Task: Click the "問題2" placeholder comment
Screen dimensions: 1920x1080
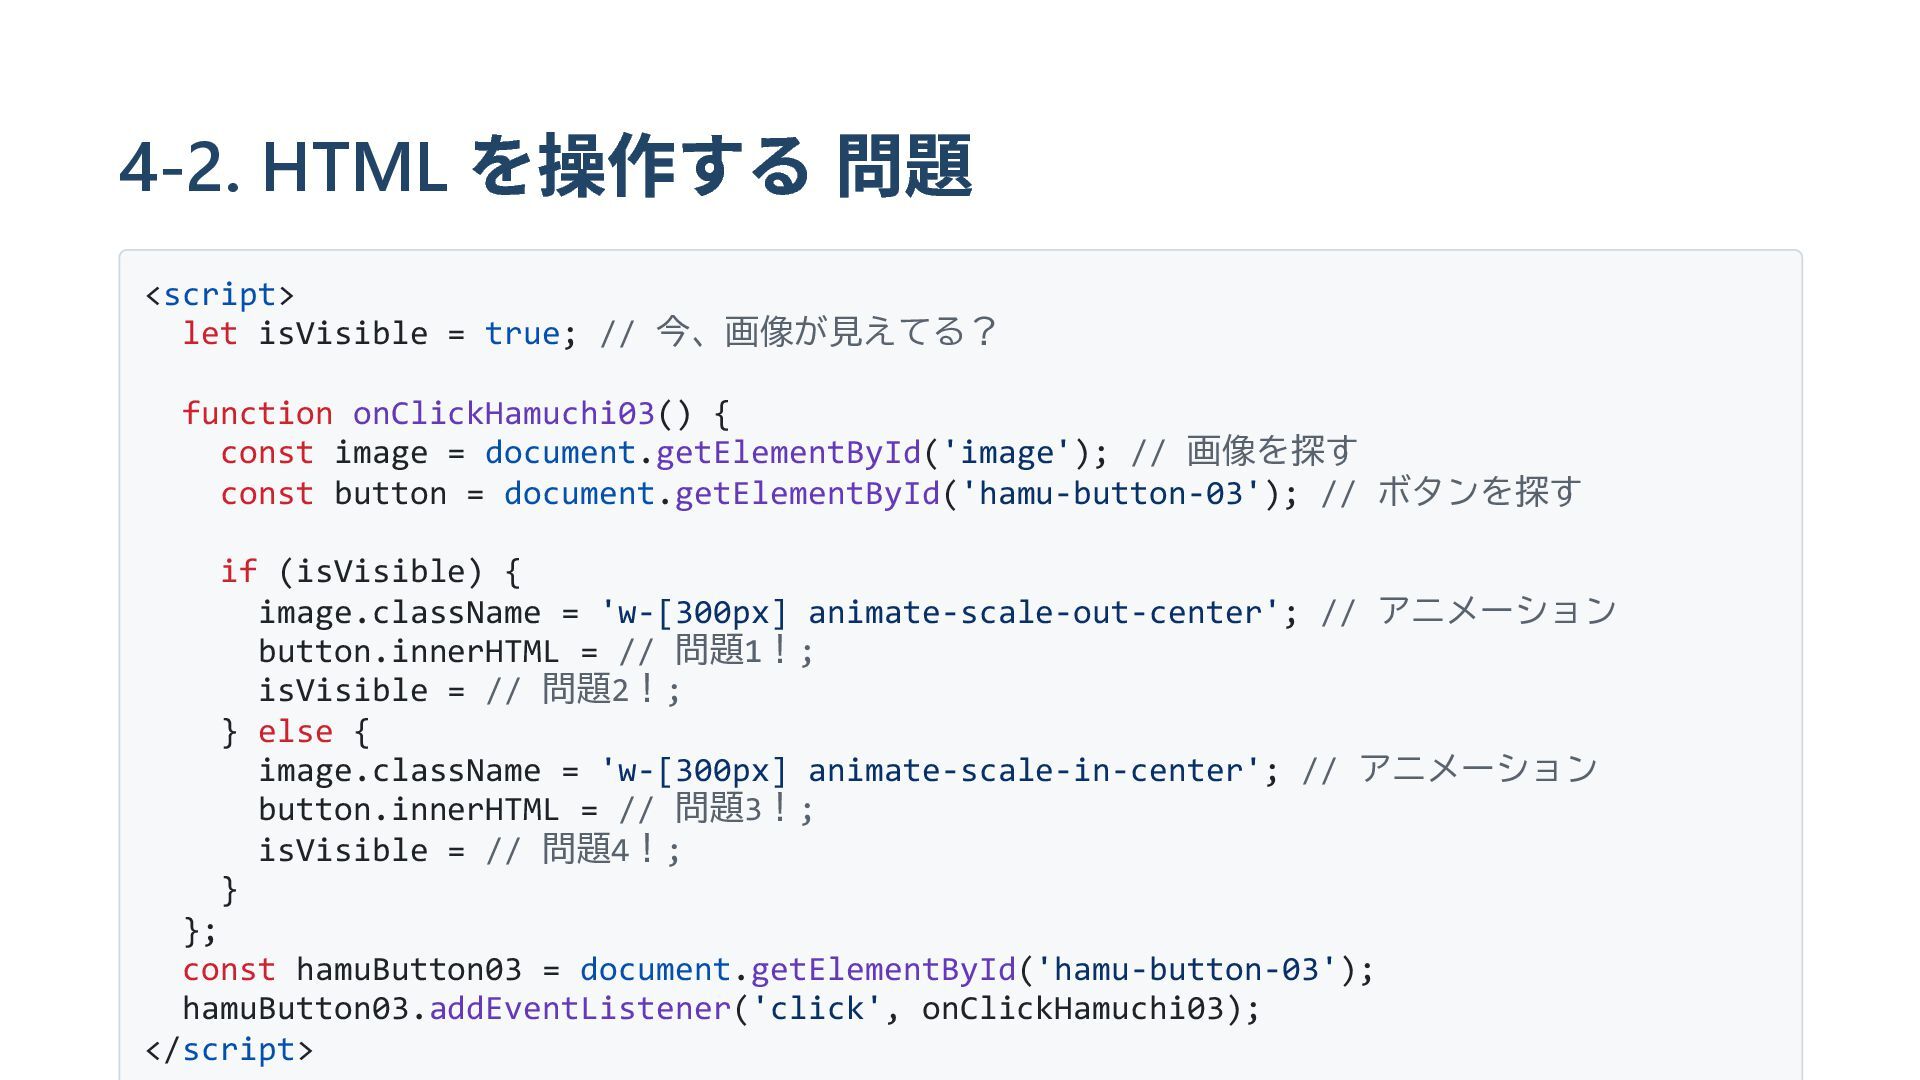Action: pyautogui.click(x=585, y=691)
